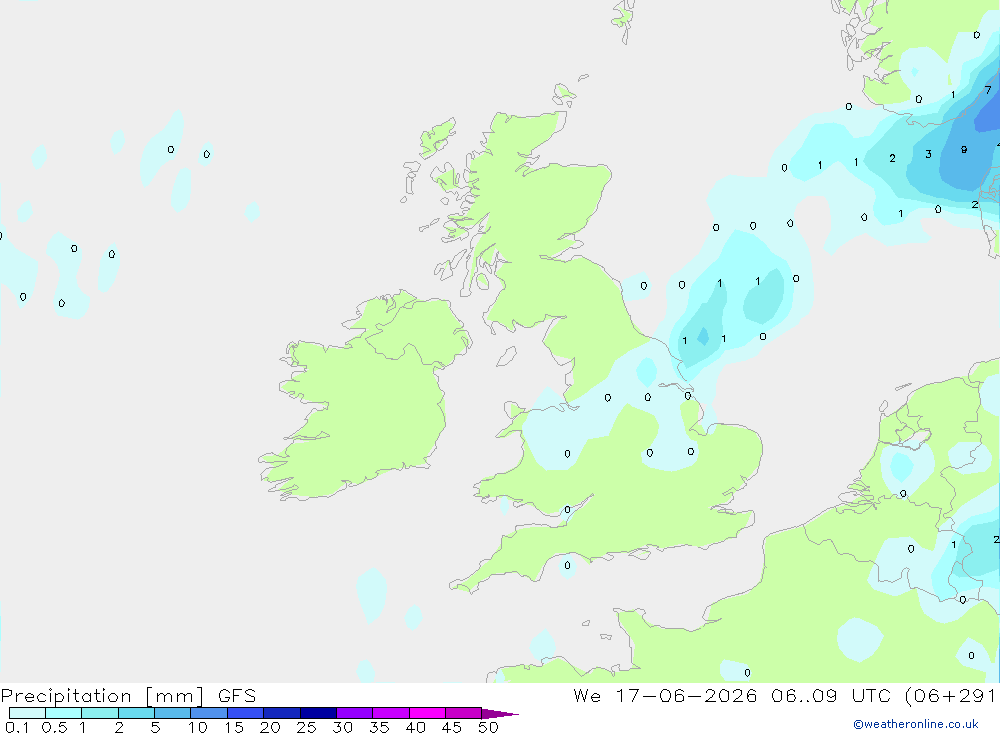The height and width of the screenshot is (733, 1000).
Task: Click the legend value '50'
Action: [x=488, y=727]
